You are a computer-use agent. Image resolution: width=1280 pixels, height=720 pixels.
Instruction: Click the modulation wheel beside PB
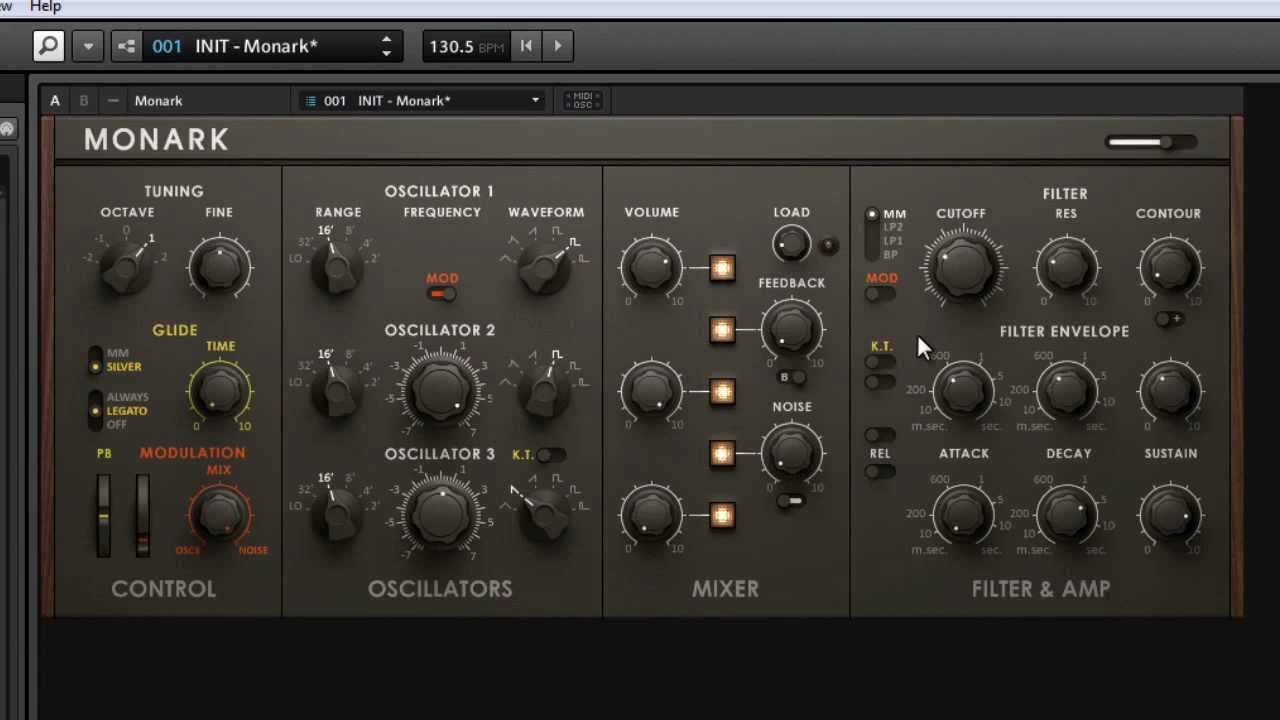point(143,515)
